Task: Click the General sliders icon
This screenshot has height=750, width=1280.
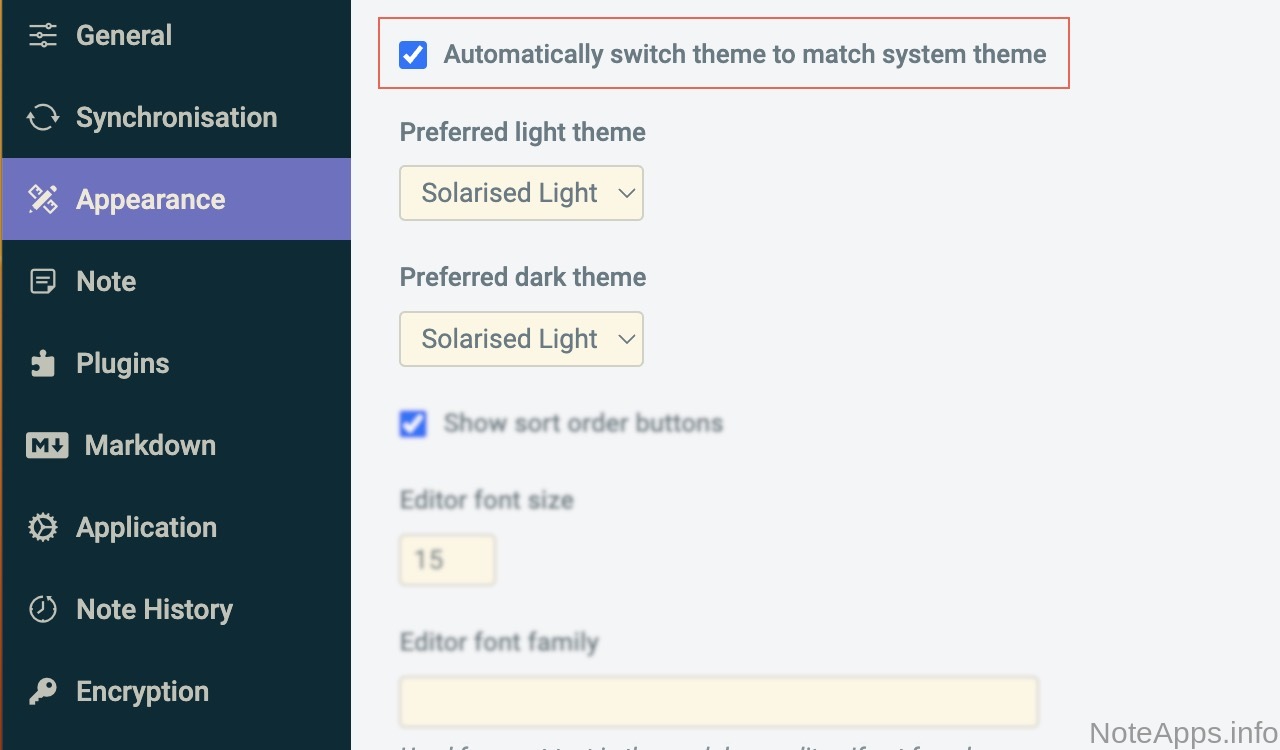Action: point(43,36)
